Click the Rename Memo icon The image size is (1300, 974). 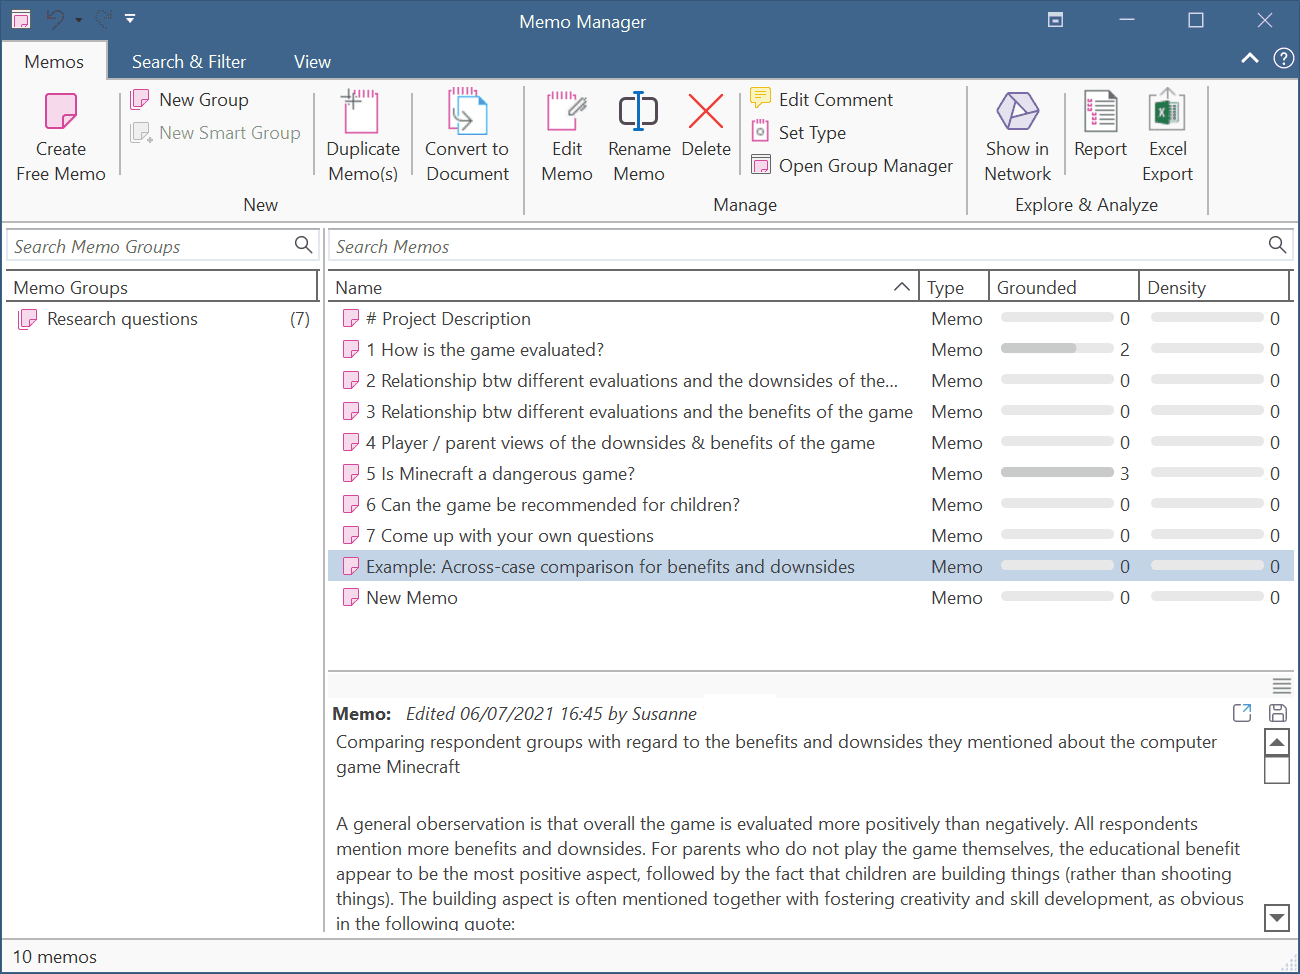click(638, 111)
